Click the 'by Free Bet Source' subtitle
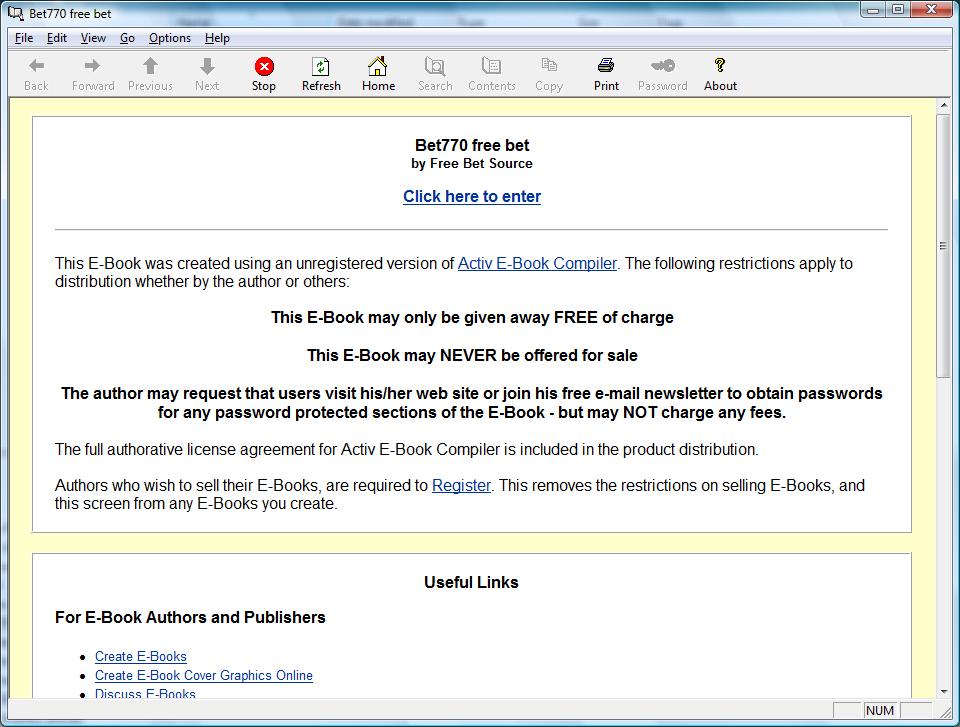The image size is (960, 727). click(472, 164)
